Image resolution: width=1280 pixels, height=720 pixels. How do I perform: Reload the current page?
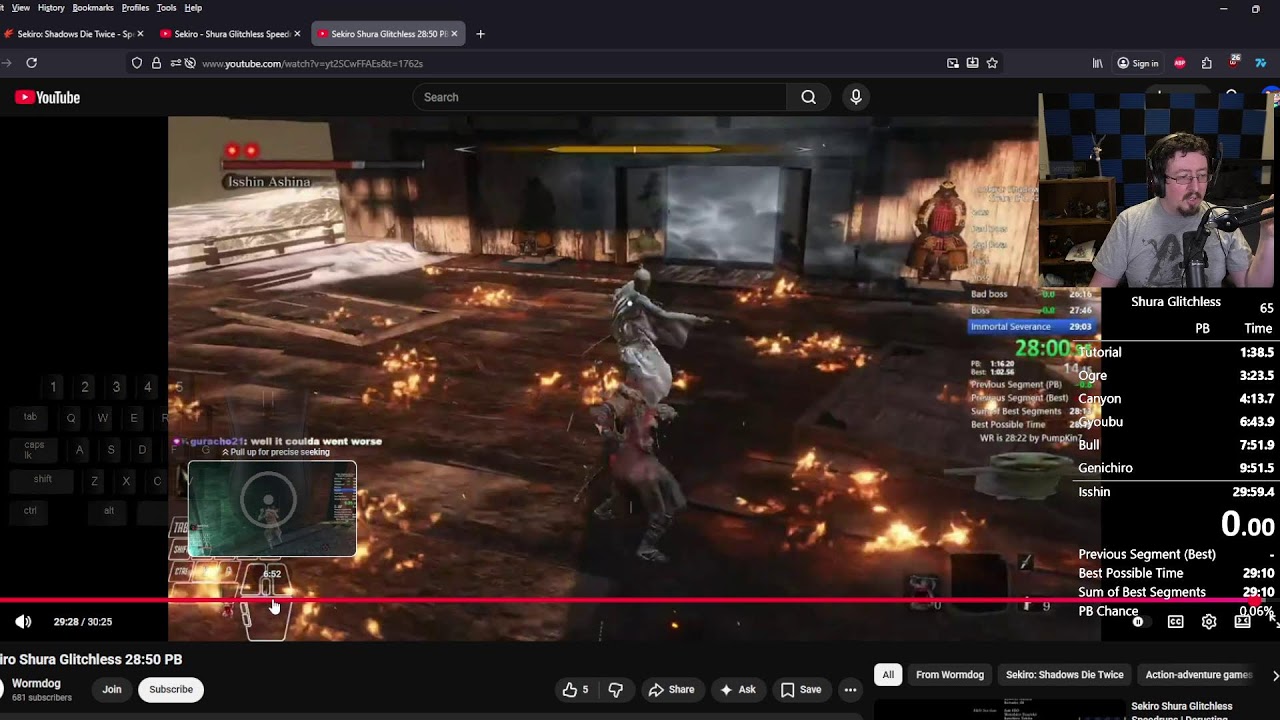click(x=32, y=63)
